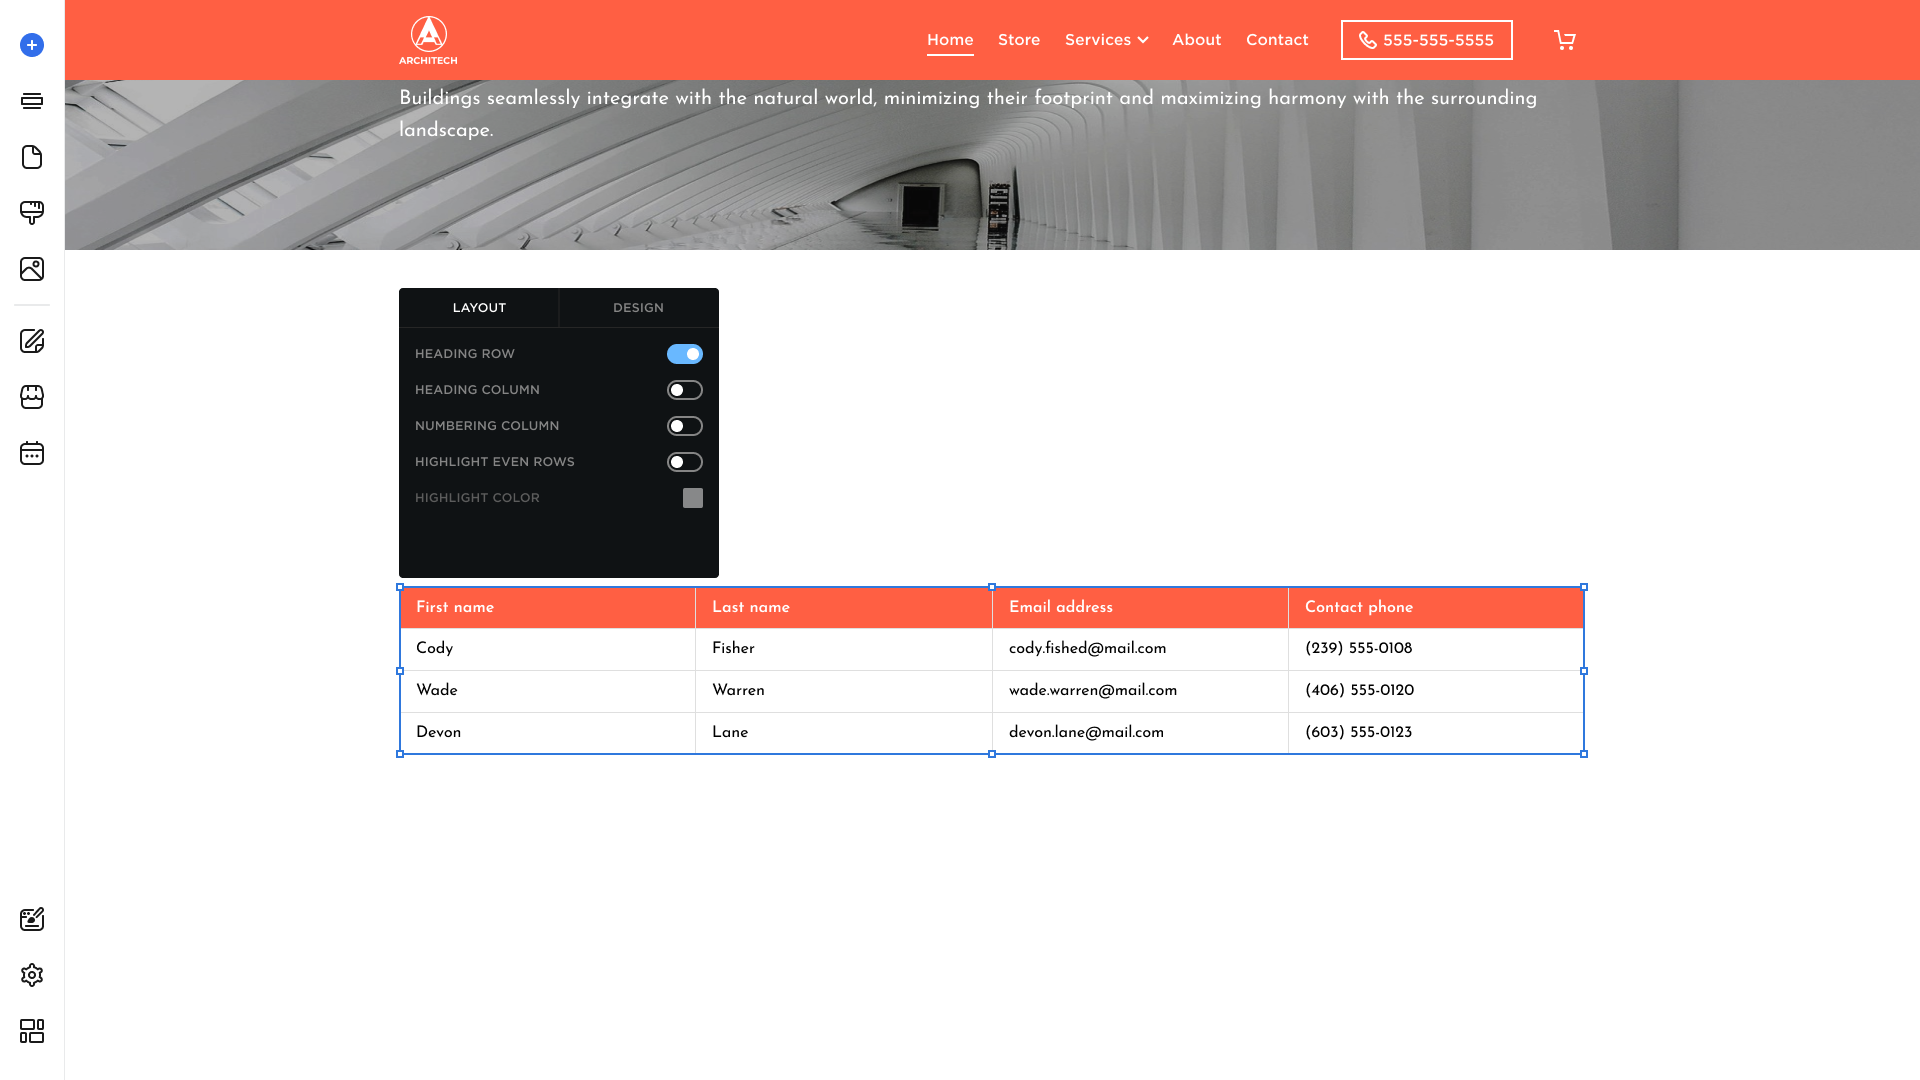Open the Highlight Color swatch
The width and height of the screenshot is (1920, 1080).
693,498
